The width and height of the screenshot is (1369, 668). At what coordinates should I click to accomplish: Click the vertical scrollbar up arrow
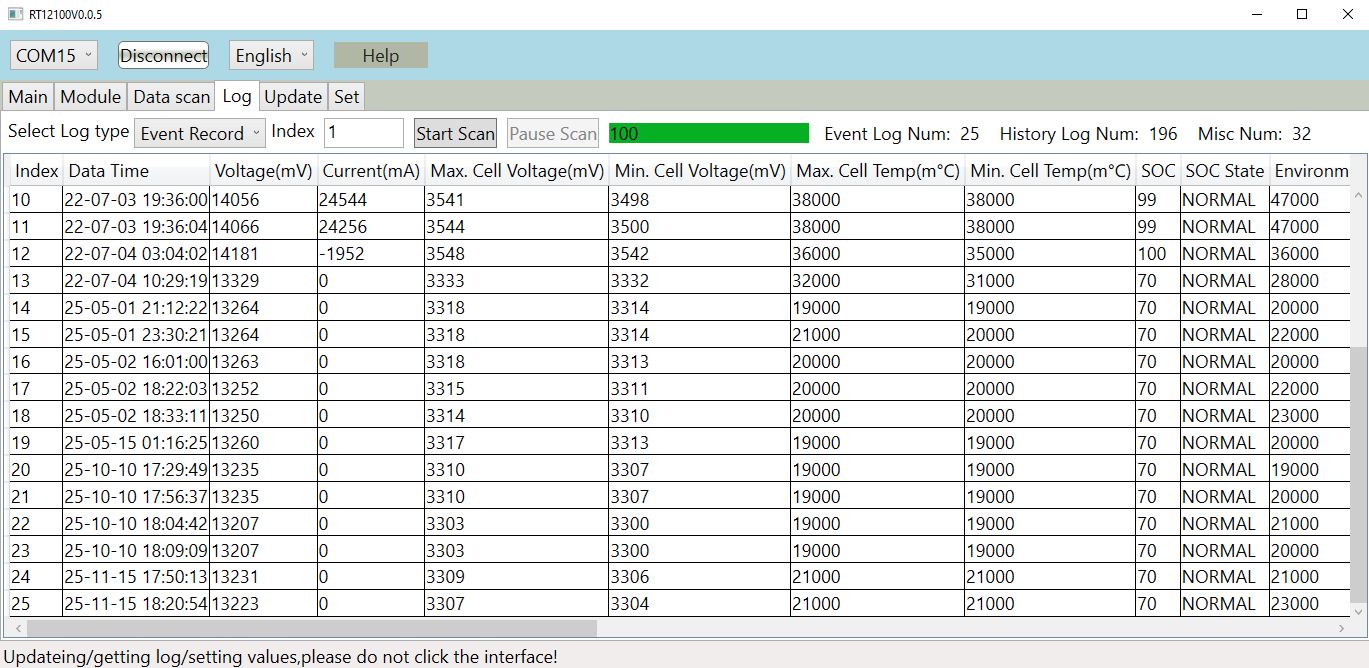[1359, 171]
